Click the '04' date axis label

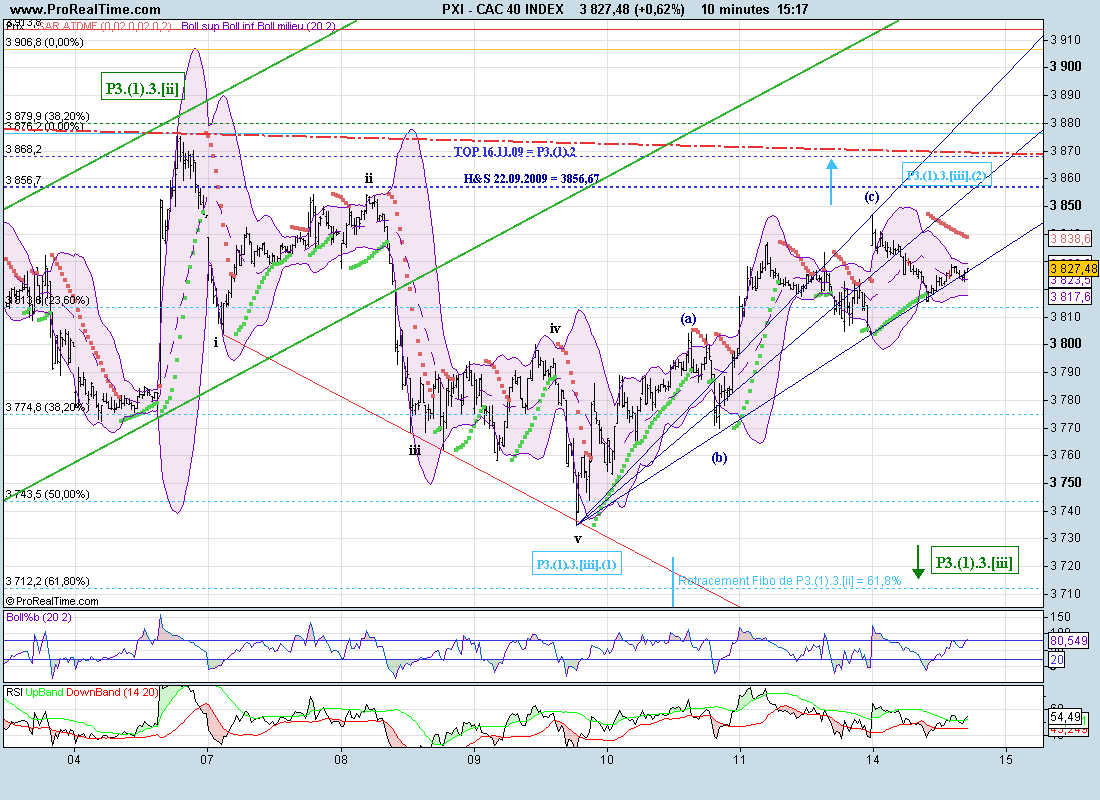74,759
